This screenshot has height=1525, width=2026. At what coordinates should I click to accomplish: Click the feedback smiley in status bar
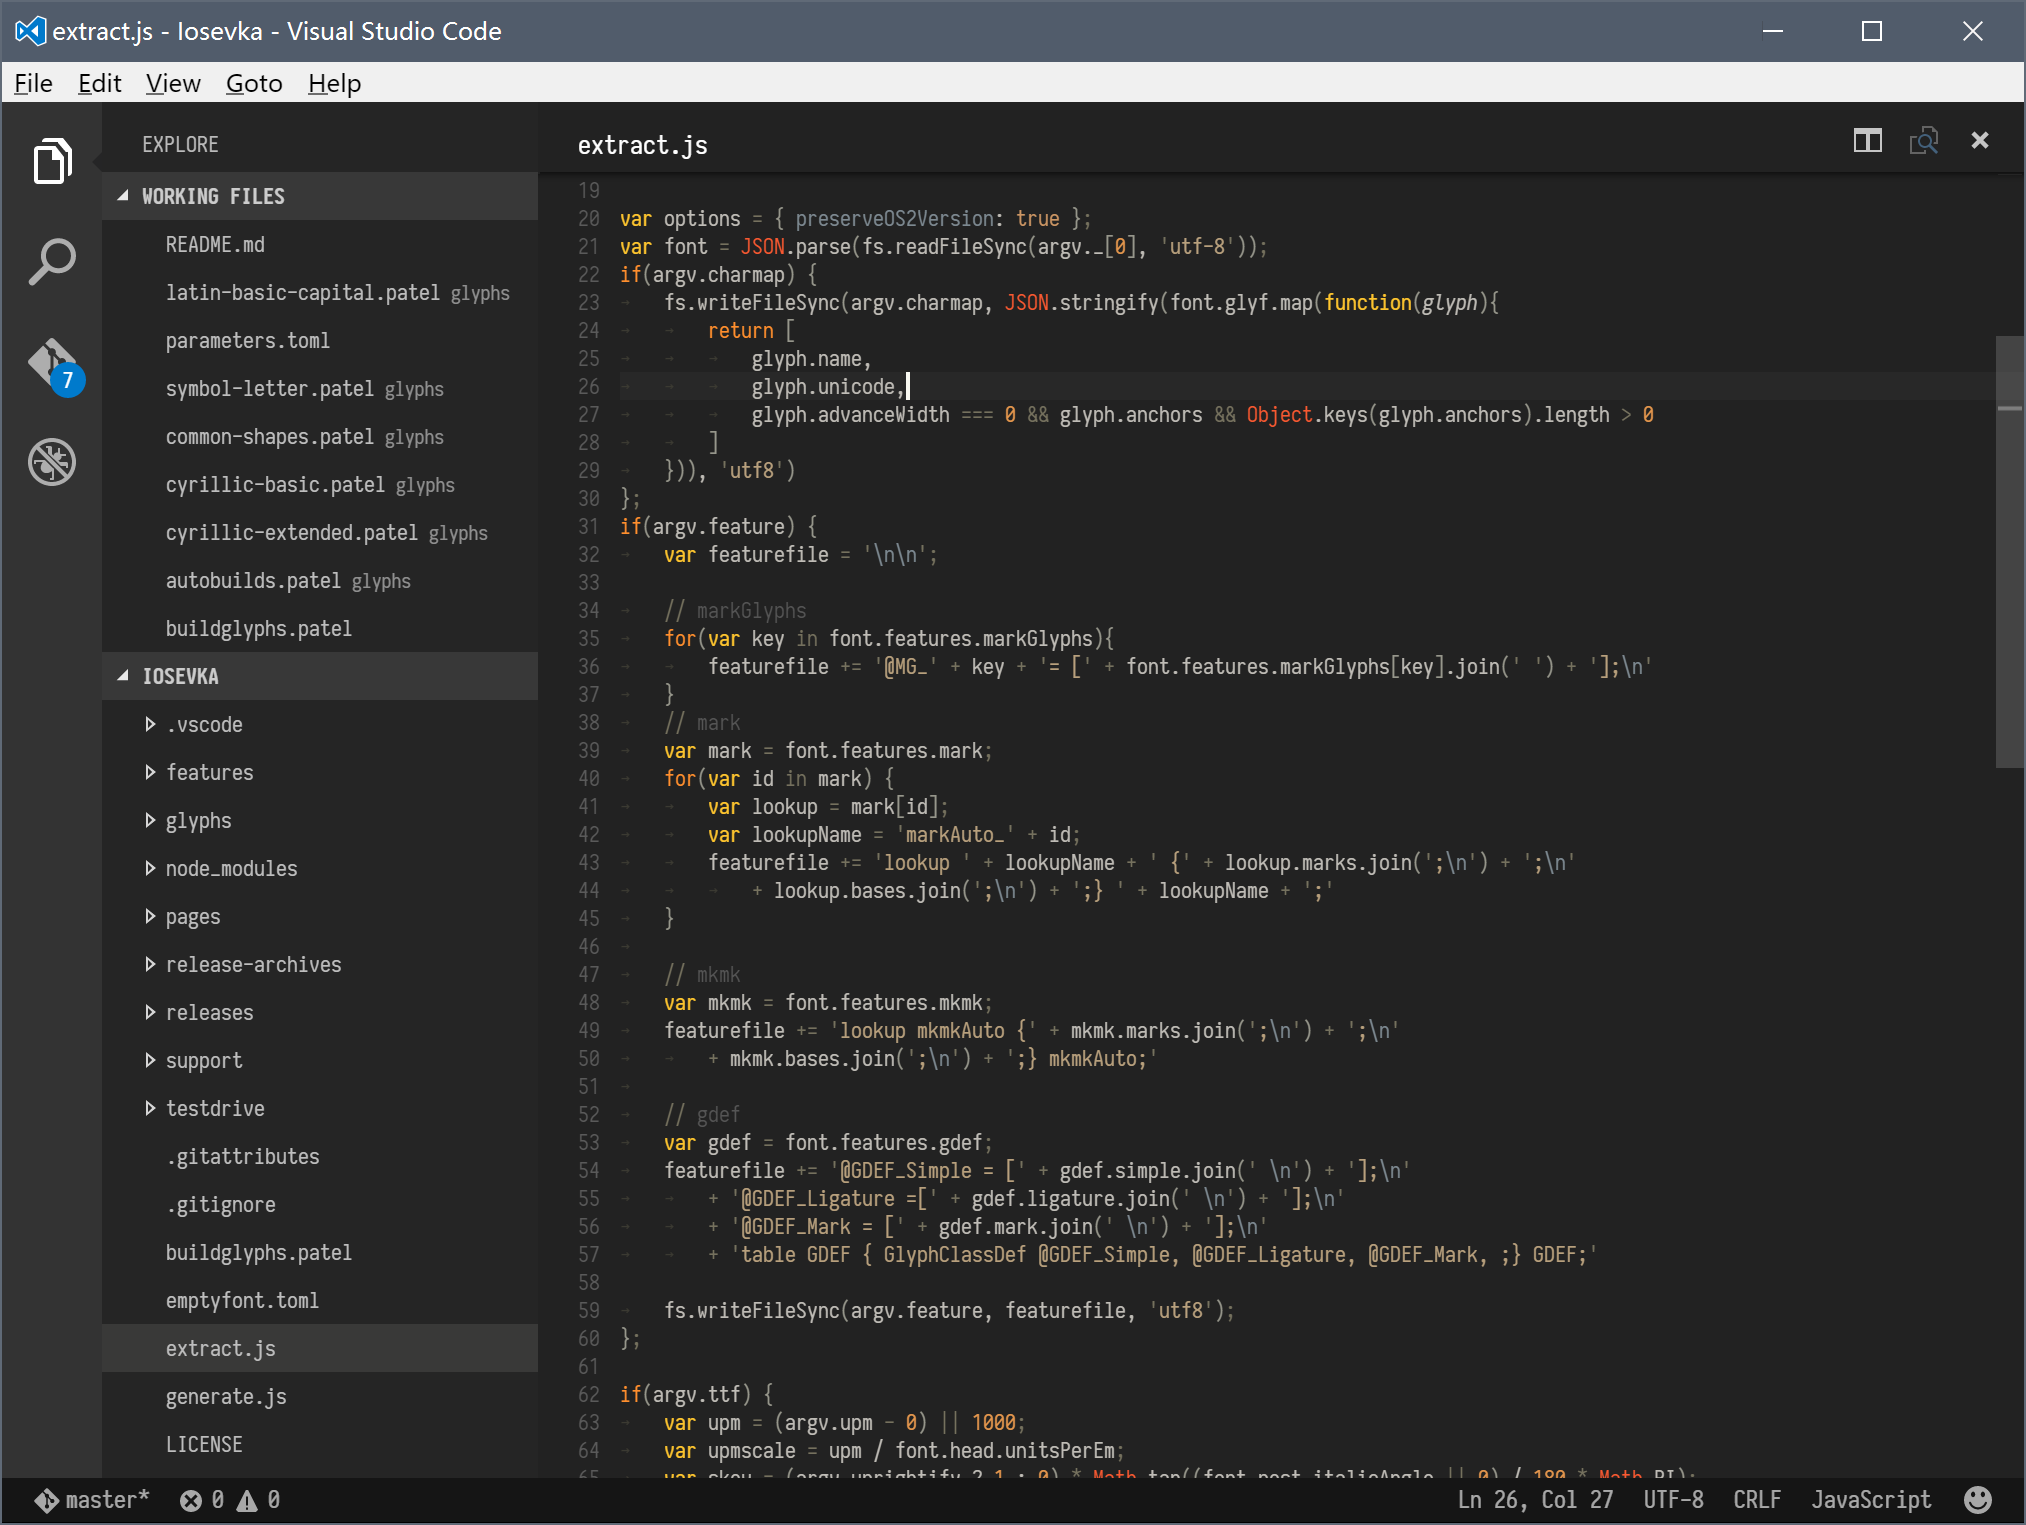[1977, 1499]
